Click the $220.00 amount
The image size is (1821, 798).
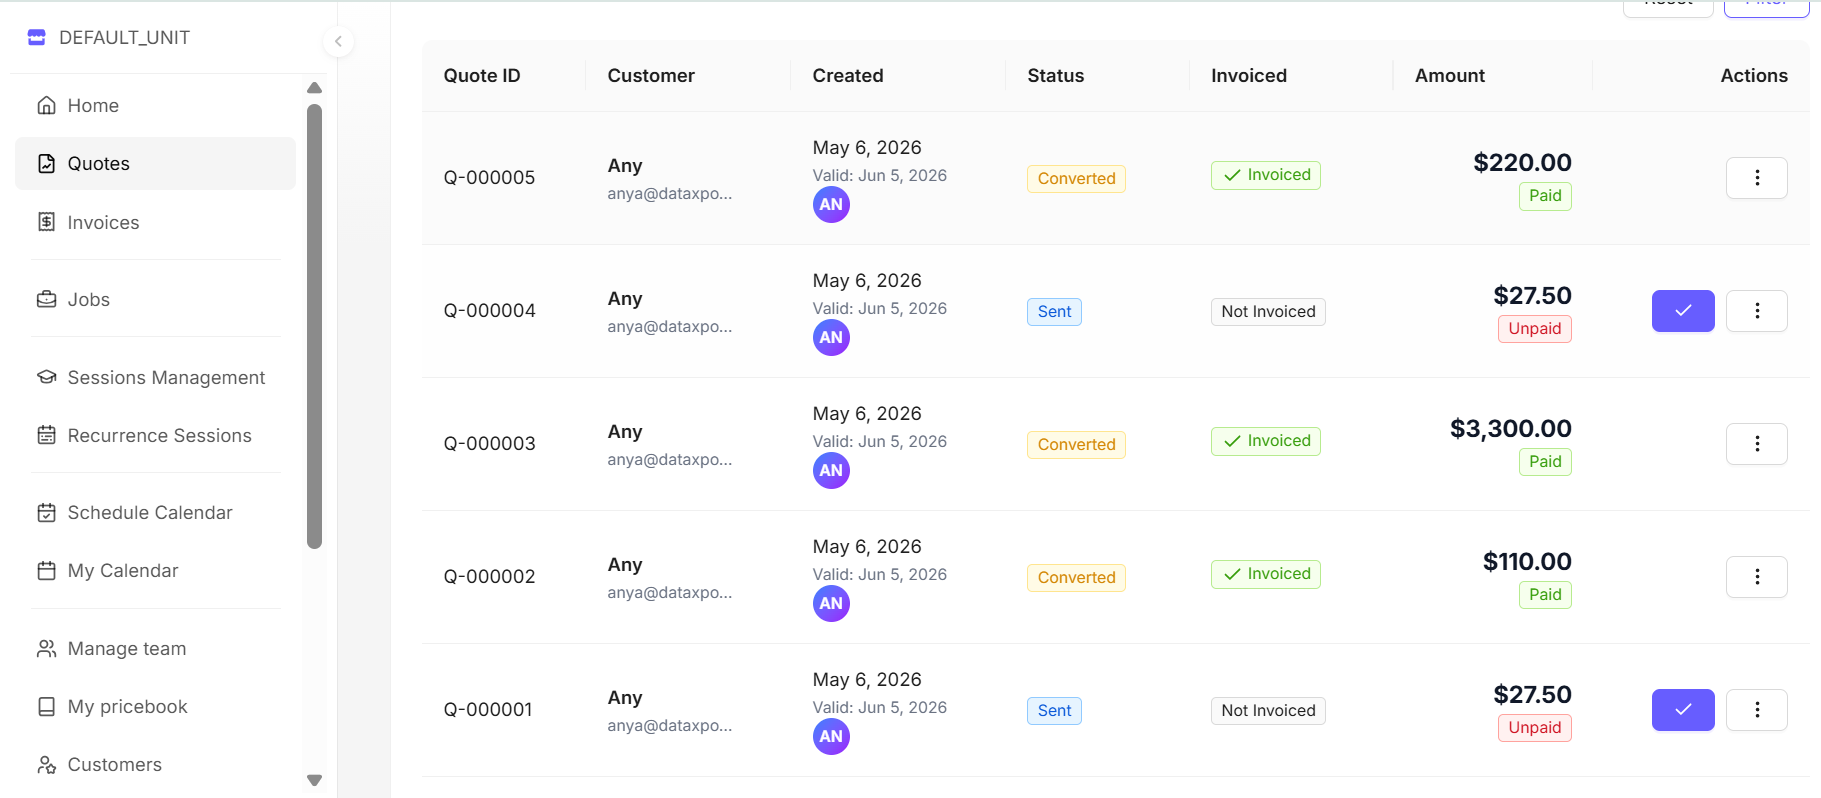click(1522, 163)
